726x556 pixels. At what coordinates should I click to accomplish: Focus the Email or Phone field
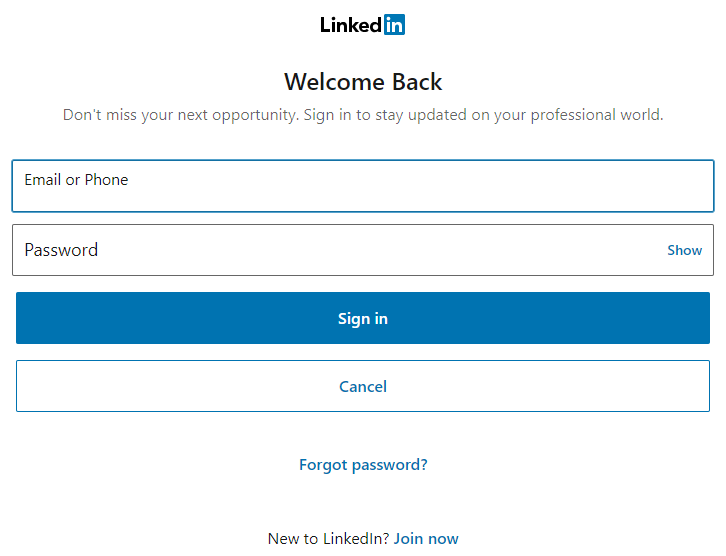tap(363, 186)
